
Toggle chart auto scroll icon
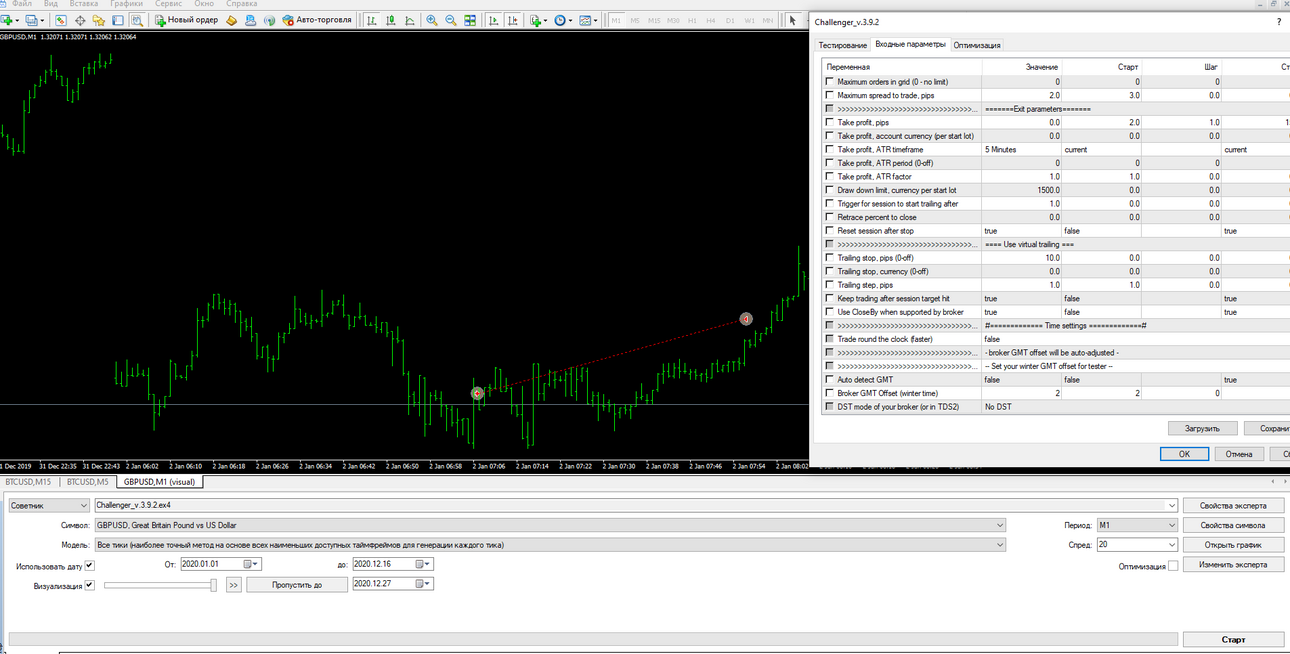[x=494, y=20]
